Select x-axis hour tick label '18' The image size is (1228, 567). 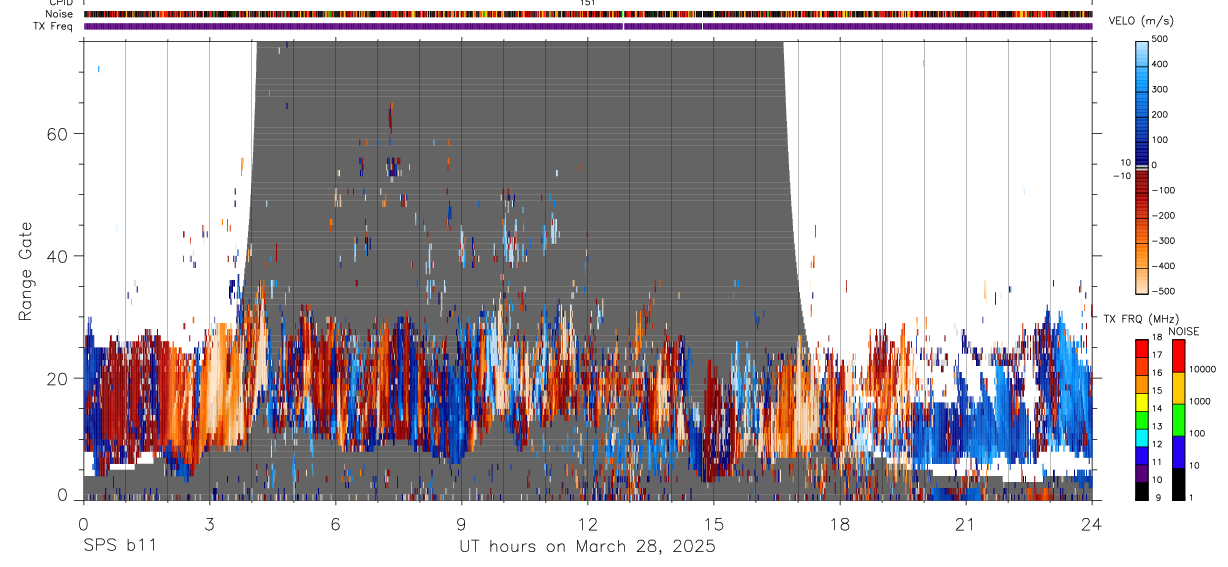[x=840, y=523]
